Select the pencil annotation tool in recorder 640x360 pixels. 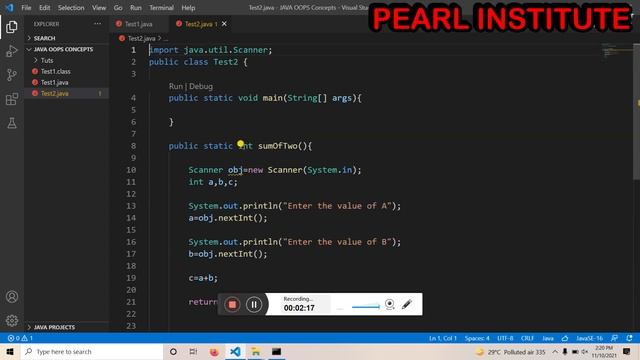407,304
